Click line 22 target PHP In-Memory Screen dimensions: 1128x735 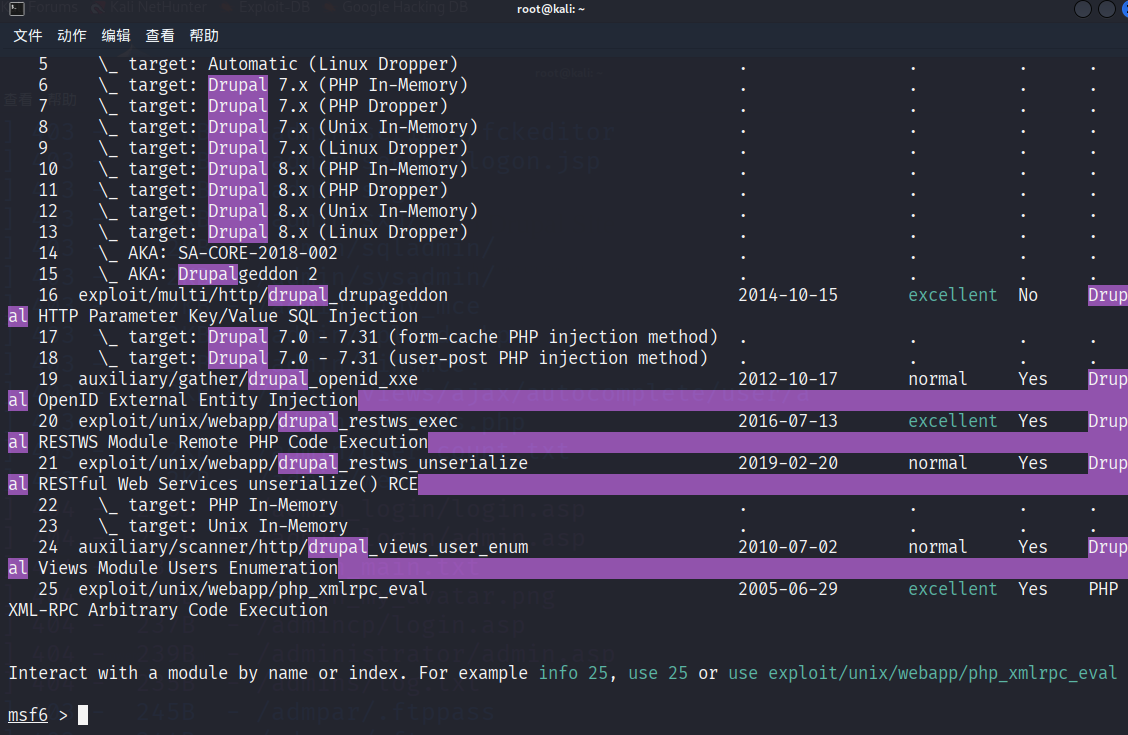click(218, 506)
